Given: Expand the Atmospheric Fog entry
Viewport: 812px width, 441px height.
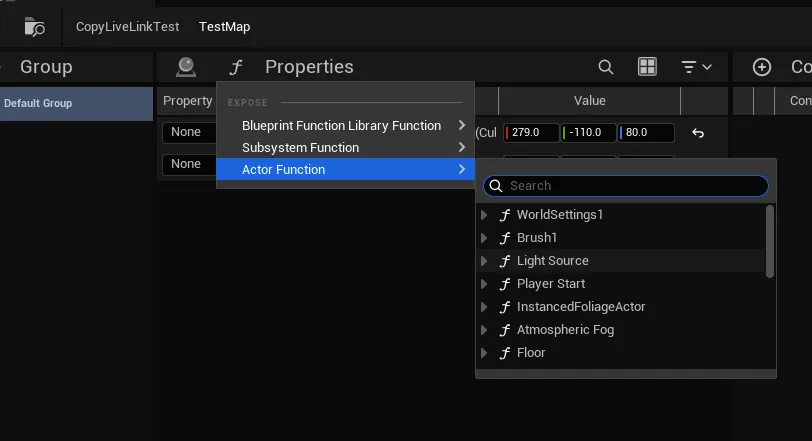Looking at the screenshot, I should coord(485,330).
